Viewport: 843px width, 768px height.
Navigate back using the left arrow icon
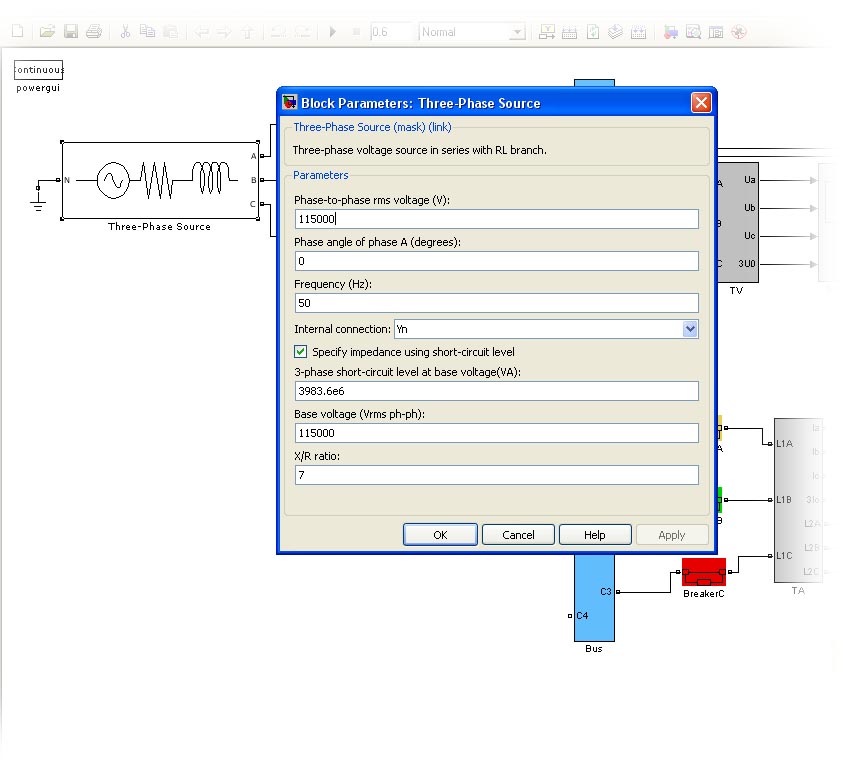[202, 32]
